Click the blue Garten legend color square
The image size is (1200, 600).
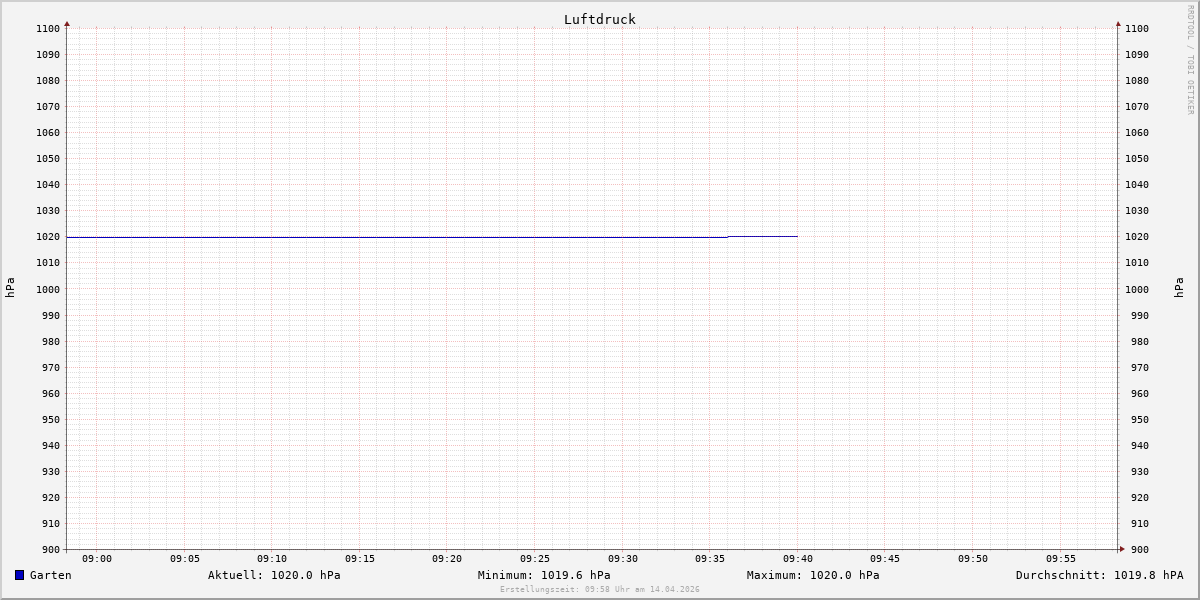pyautogui.click(x=19, y=575)
